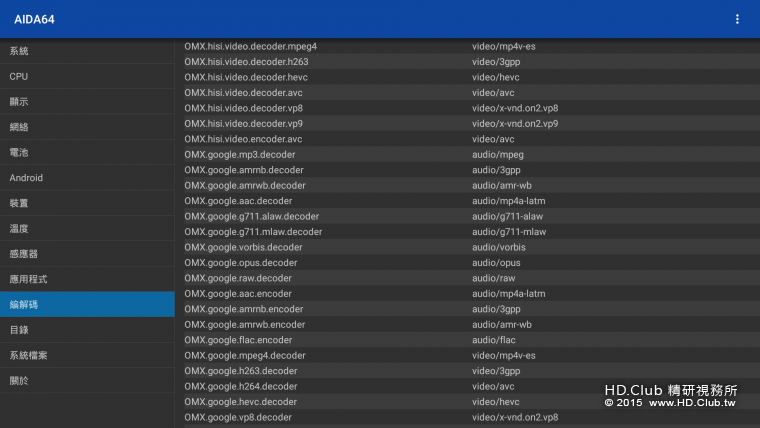Click the video/x-vnd.on2.vp9 value
This screenshot has width=760, height=428.
coord(515,124)
